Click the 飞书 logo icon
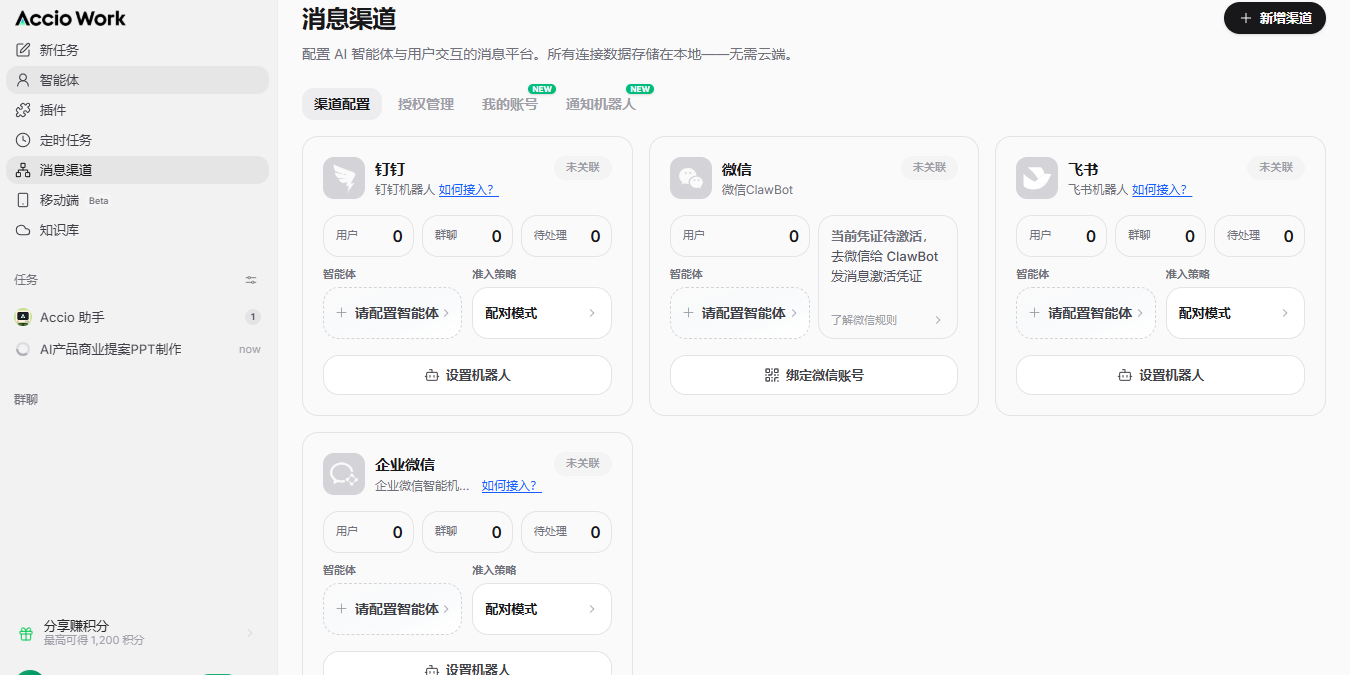1350x675 pixels. pyautogui.click(x=1037, y=178)
